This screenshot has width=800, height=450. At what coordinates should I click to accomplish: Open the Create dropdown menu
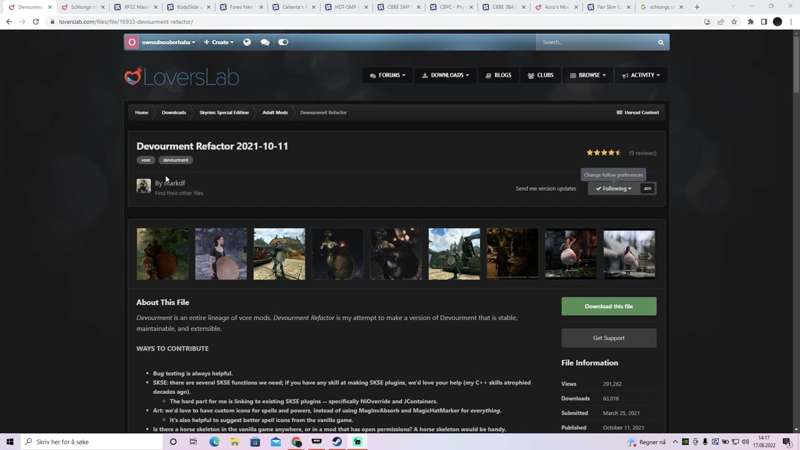218,42
